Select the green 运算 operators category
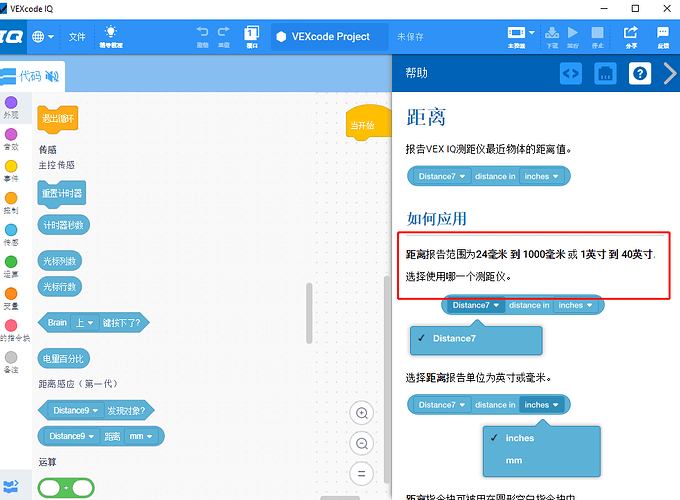 [11, 267]
